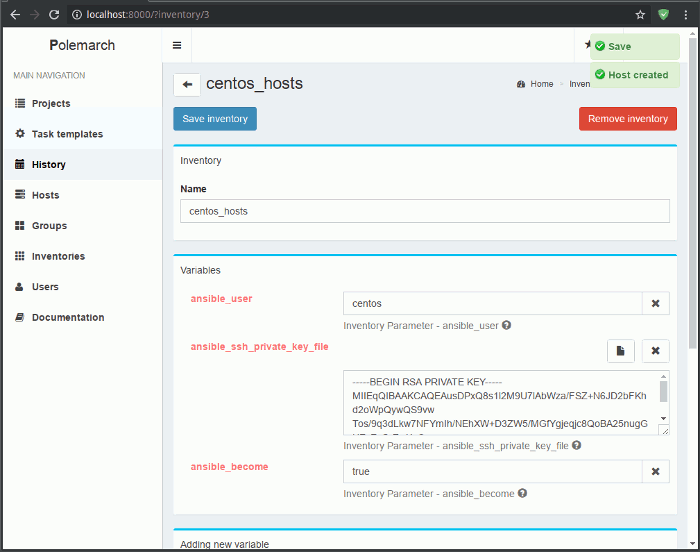Viewport: 700px width, 552px height.
Task: Open Projects in the sidebar
Action: pos(50,104)
